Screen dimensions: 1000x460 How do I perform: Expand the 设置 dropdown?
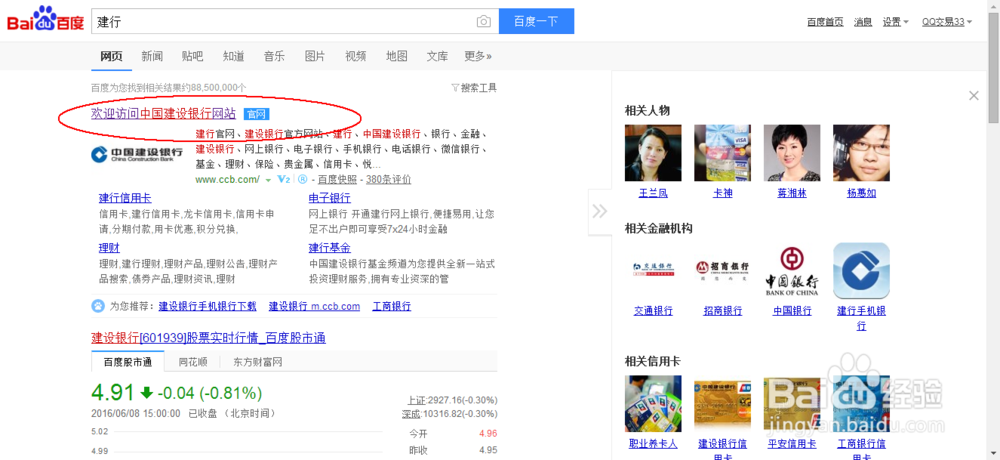tap(895, 22)
